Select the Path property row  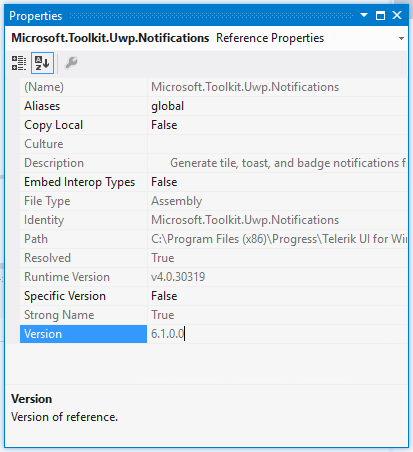(x=213, y=239)
